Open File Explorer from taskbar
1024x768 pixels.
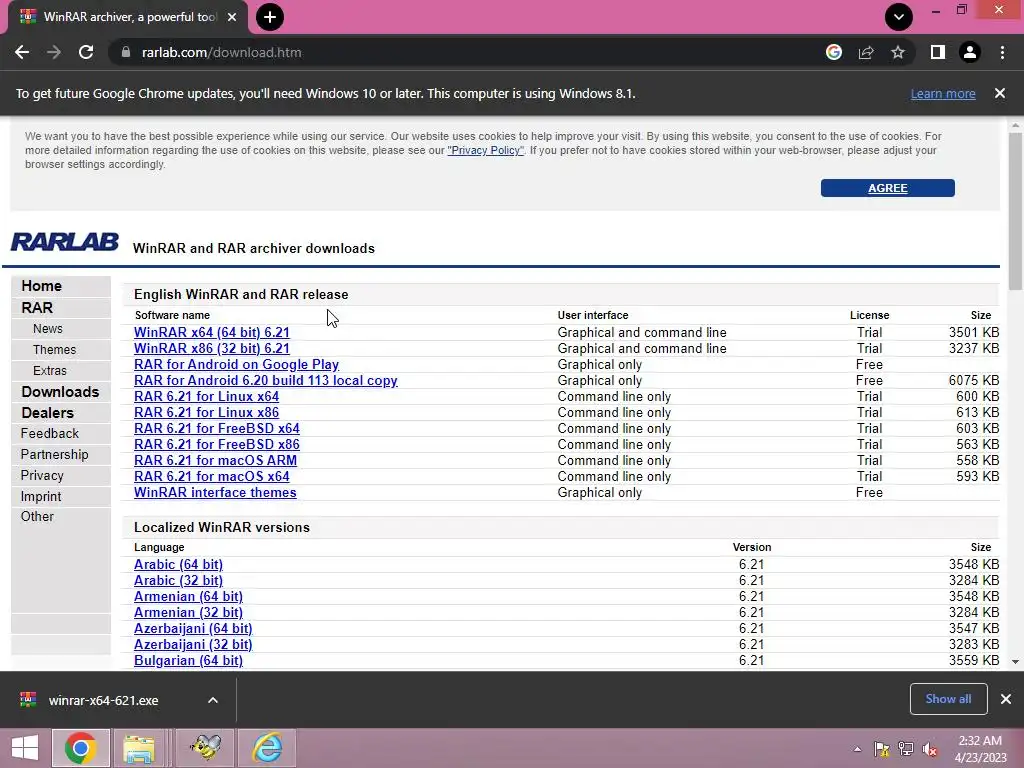pyautogui.click(x=139, y=748)
